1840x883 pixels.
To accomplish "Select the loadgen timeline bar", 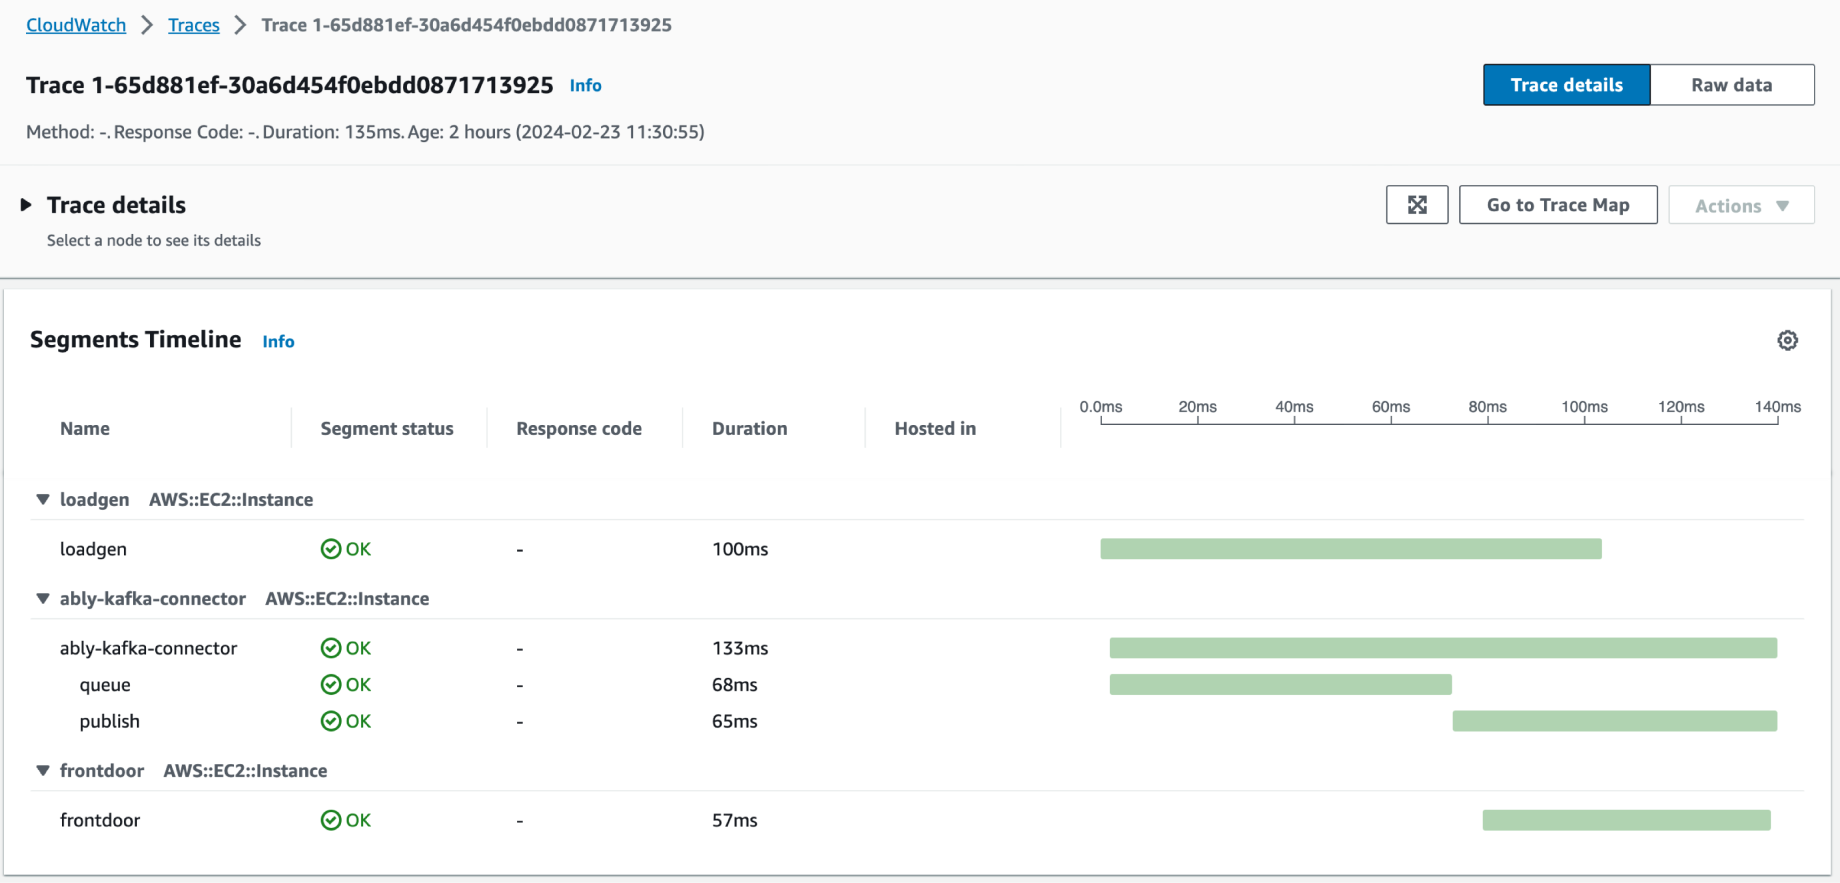I will click(x=1351, y=549).
